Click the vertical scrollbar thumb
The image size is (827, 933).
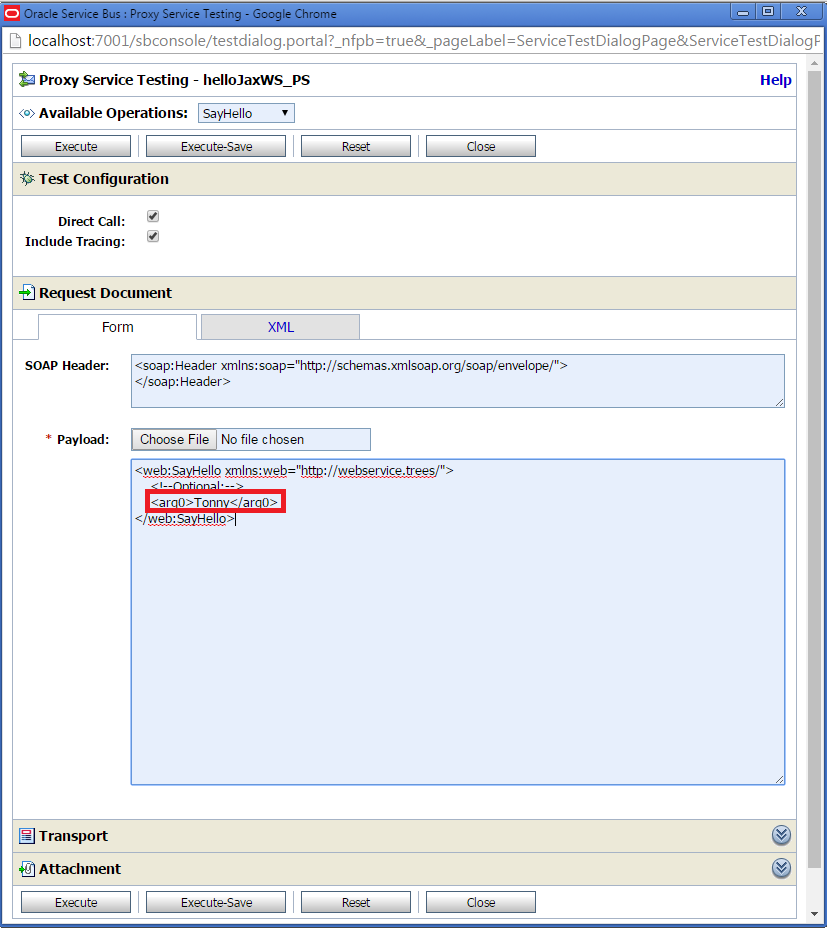815,469
